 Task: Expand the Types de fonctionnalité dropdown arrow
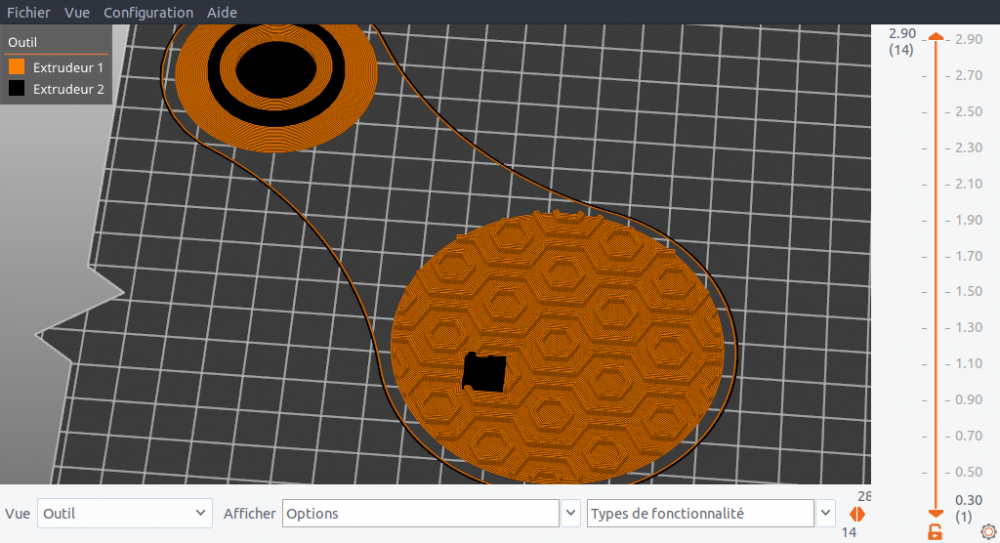coord(825,513)
